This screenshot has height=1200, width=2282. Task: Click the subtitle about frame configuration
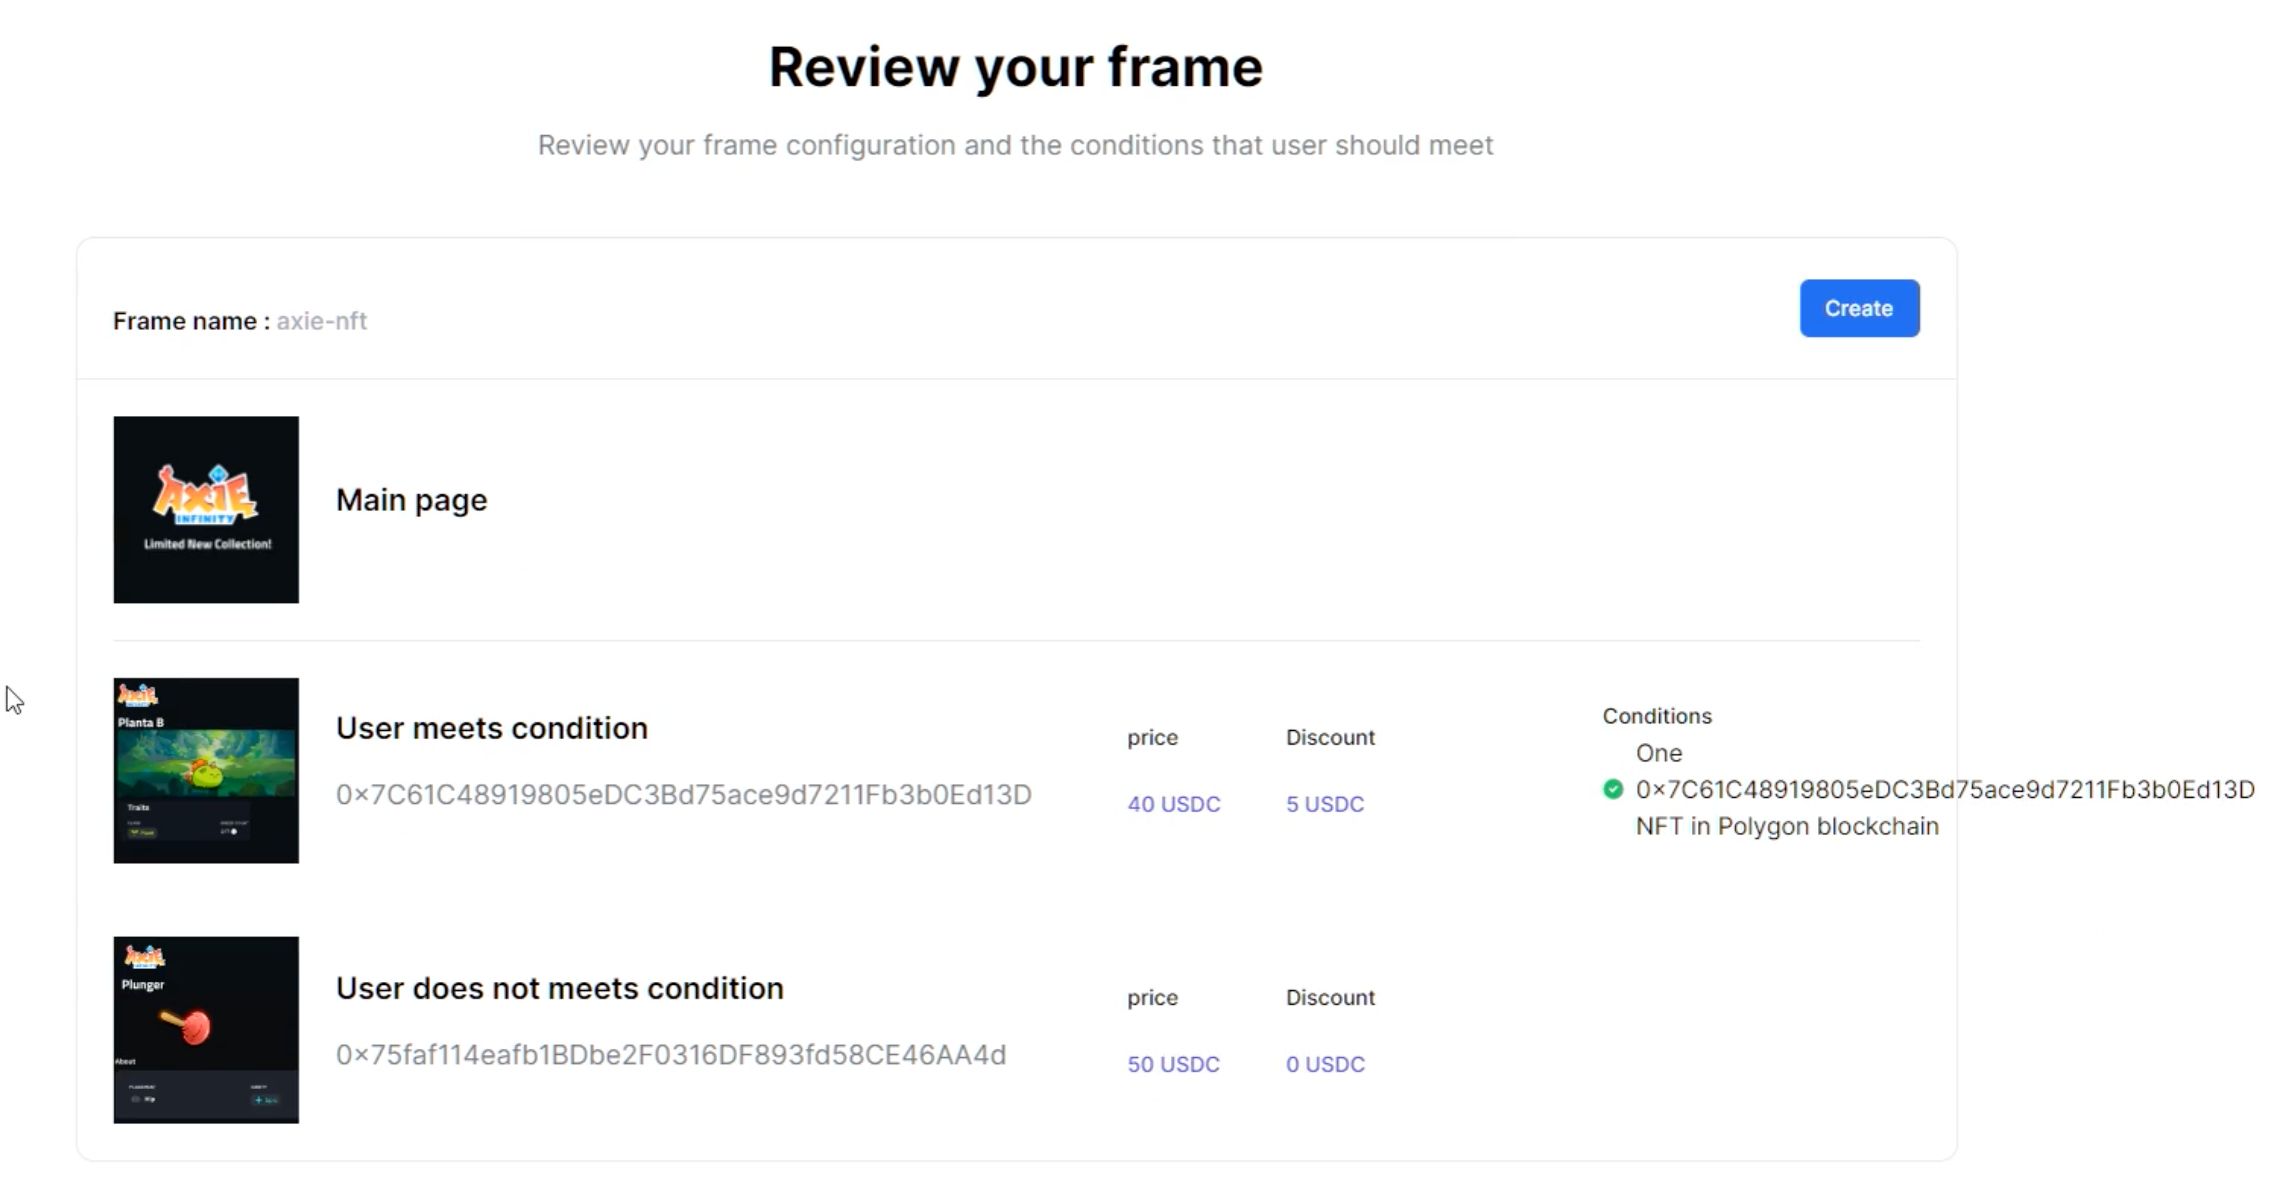(x=1016, y=145)
